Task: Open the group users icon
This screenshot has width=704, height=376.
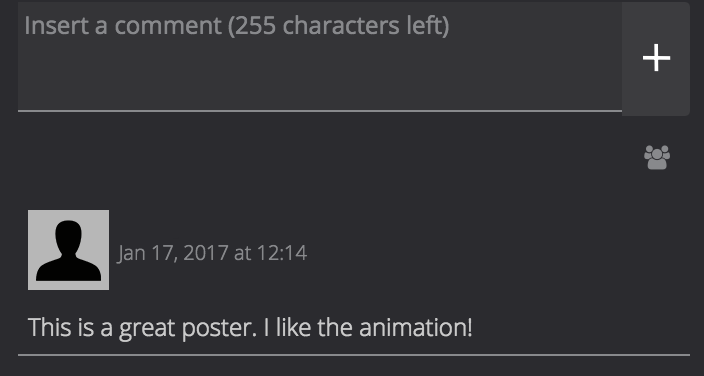Action: (x=657, y=157)
